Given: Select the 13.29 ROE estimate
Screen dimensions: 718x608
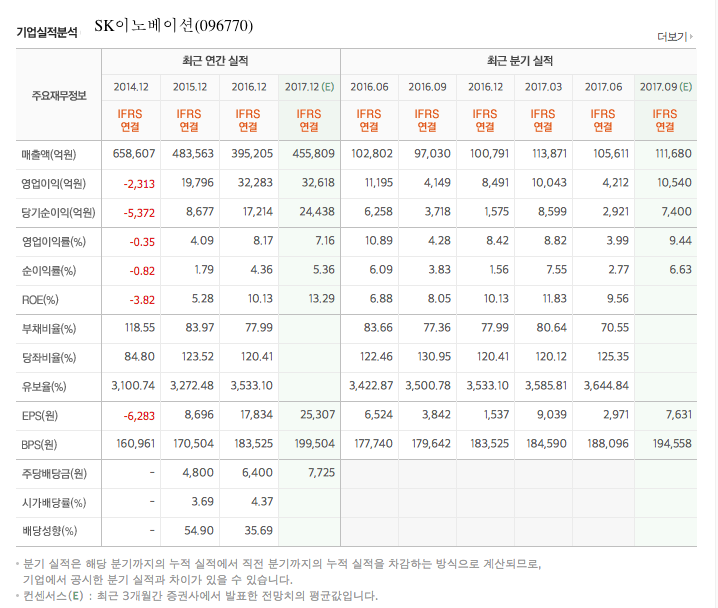Looking at the screenshot, I should tap(321, 299).
